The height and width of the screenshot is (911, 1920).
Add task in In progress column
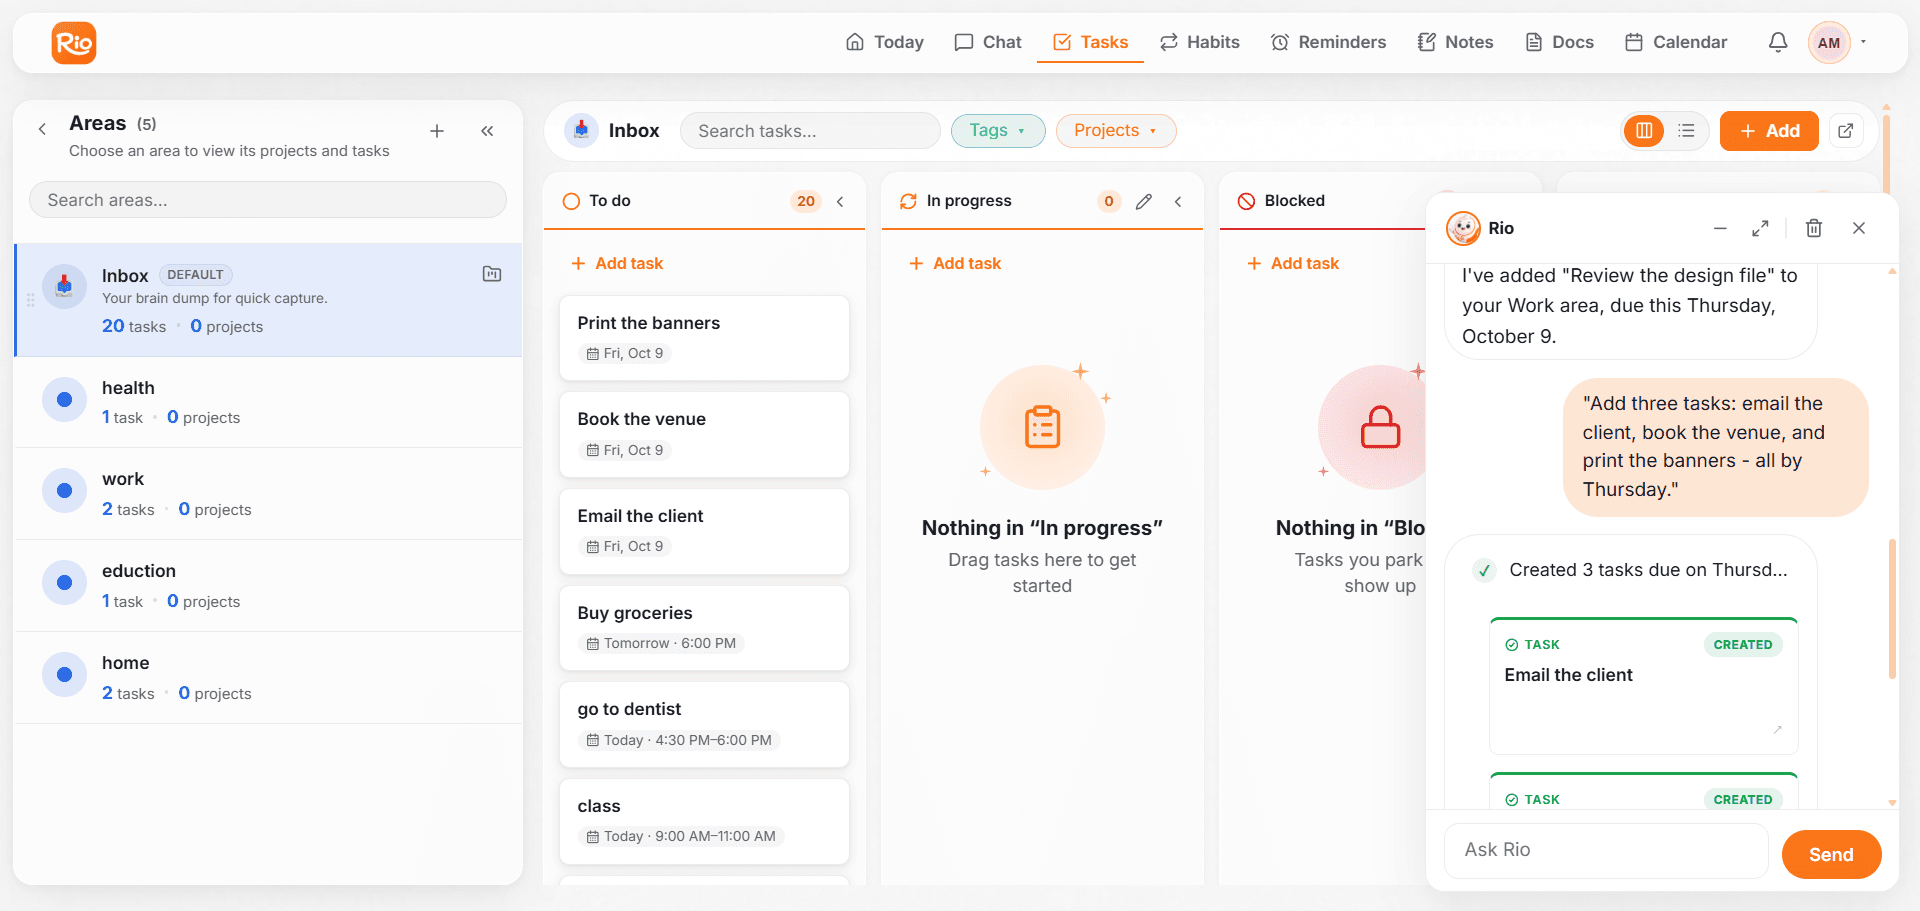point(955,263)
